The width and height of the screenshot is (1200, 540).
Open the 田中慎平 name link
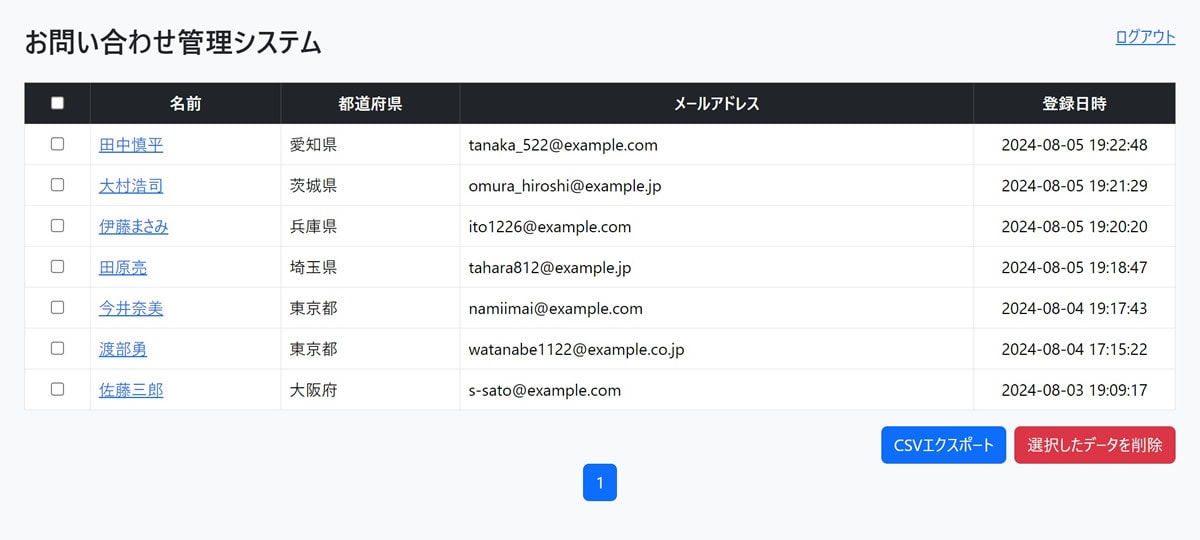click(x=131, y=145)
